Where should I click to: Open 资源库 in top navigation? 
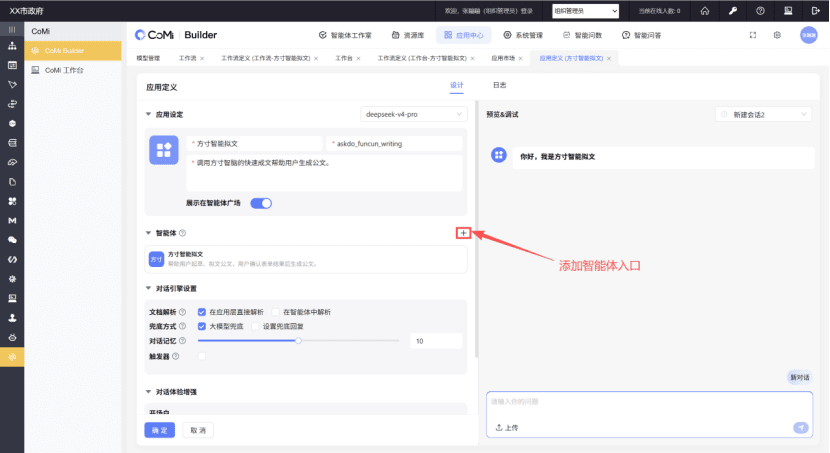pos(408,35)
